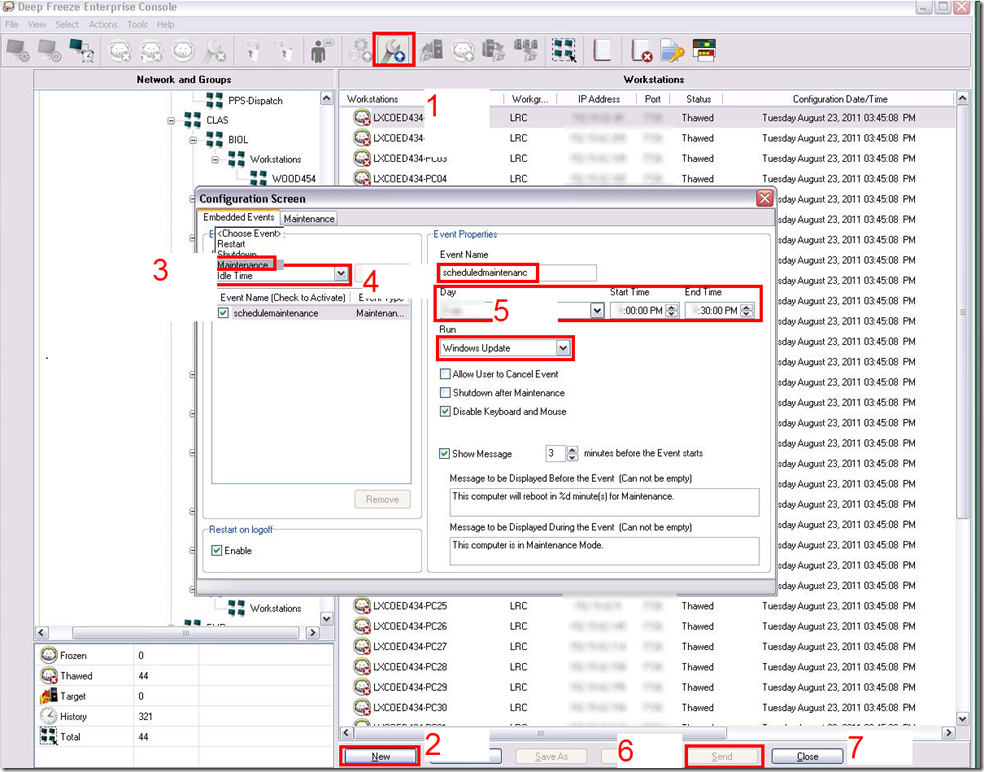Collapse the BIOL tree node

pyautogui.click(x=193, y=139)
